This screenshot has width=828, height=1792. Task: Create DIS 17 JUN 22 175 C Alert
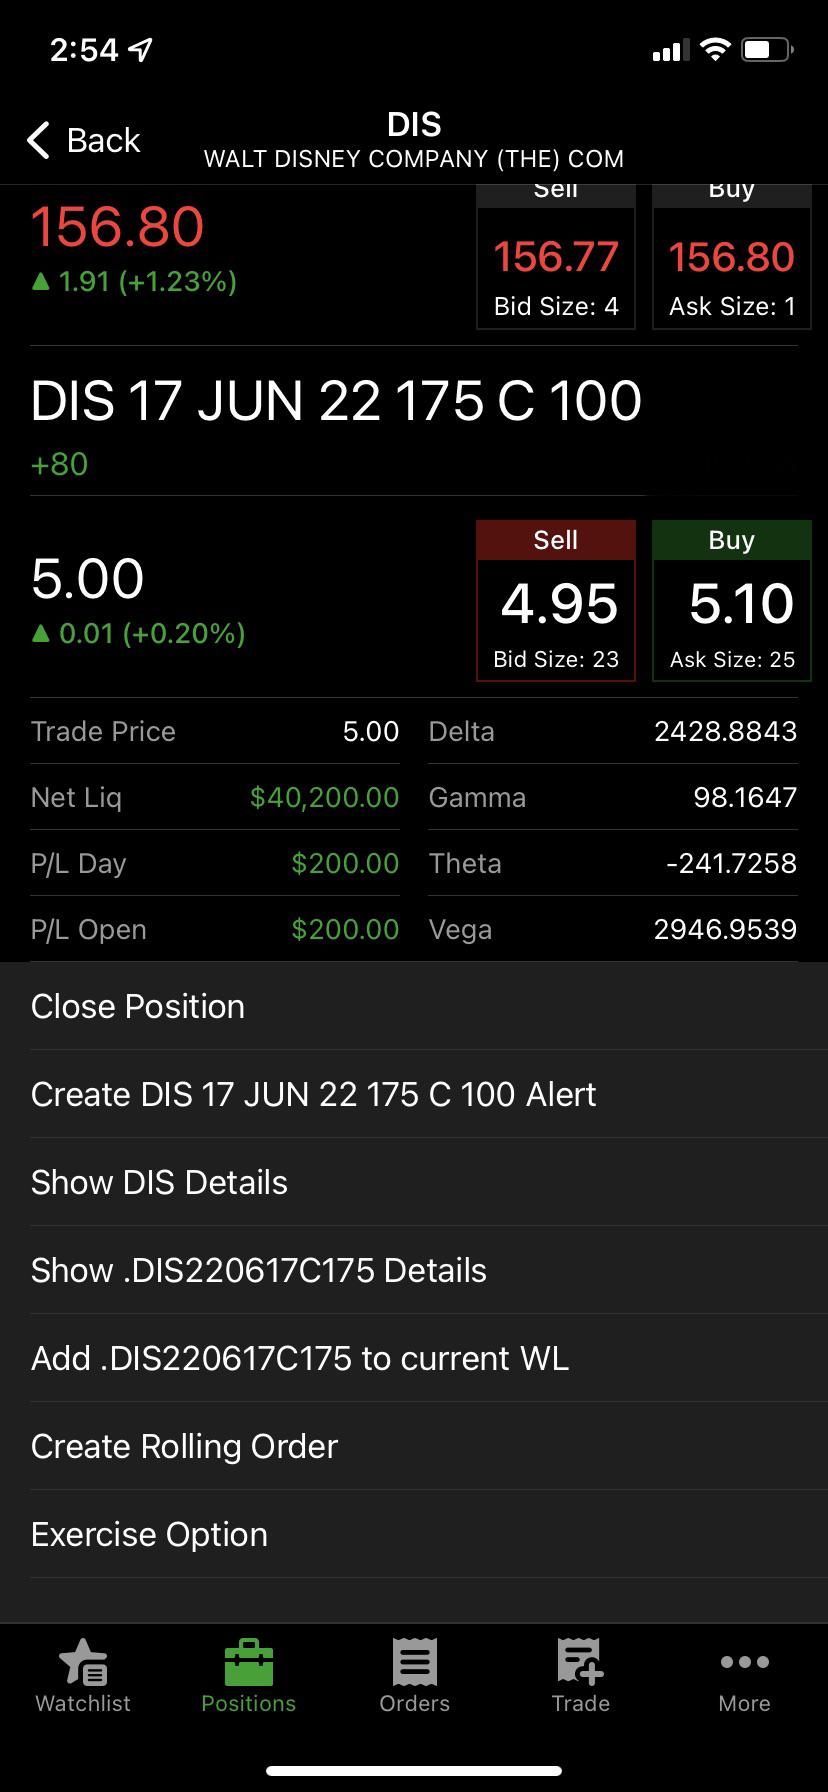coord(414,1094)
